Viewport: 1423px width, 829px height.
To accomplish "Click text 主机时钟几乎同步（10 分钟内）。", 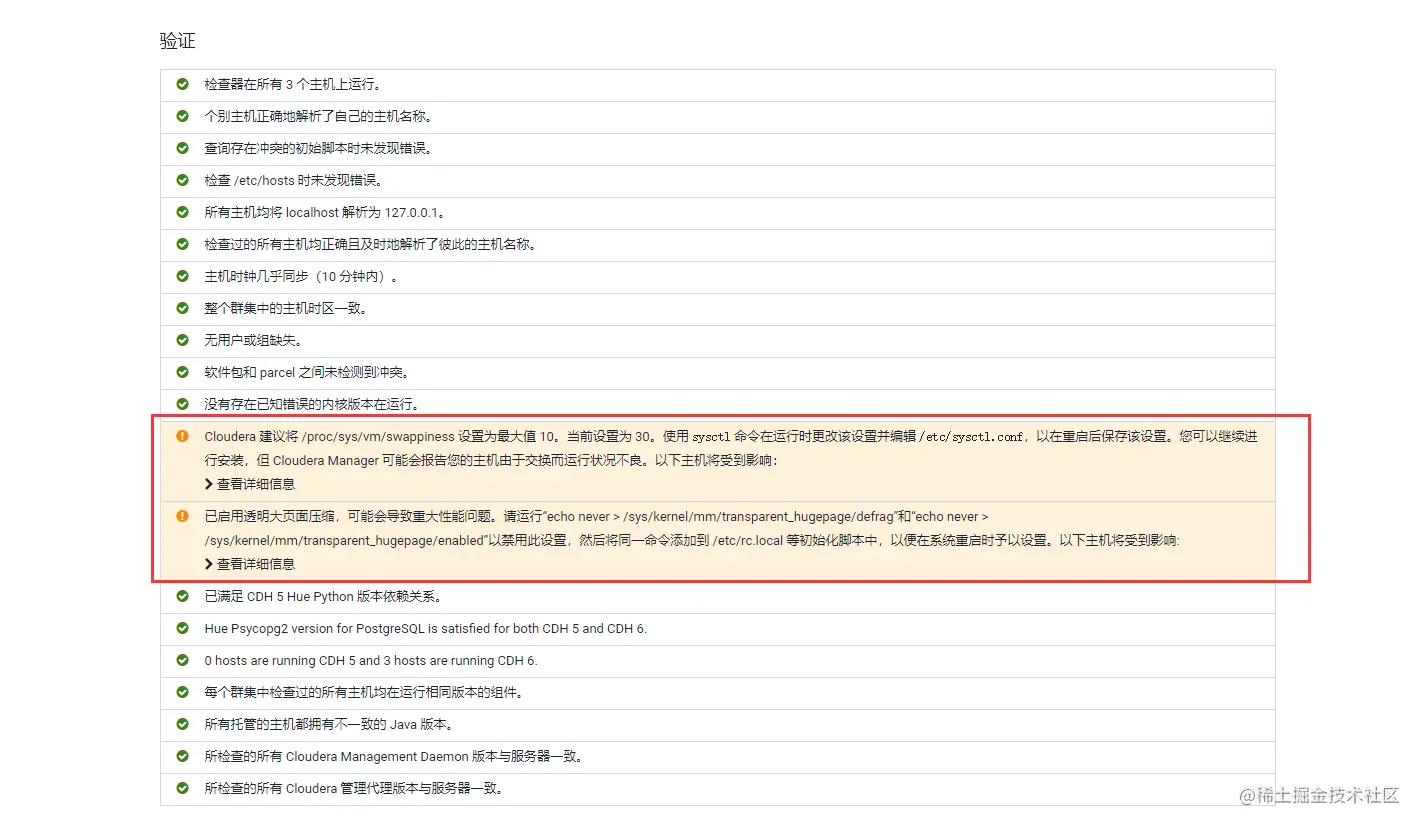I will pyautogui.click(x=301, y=277).
